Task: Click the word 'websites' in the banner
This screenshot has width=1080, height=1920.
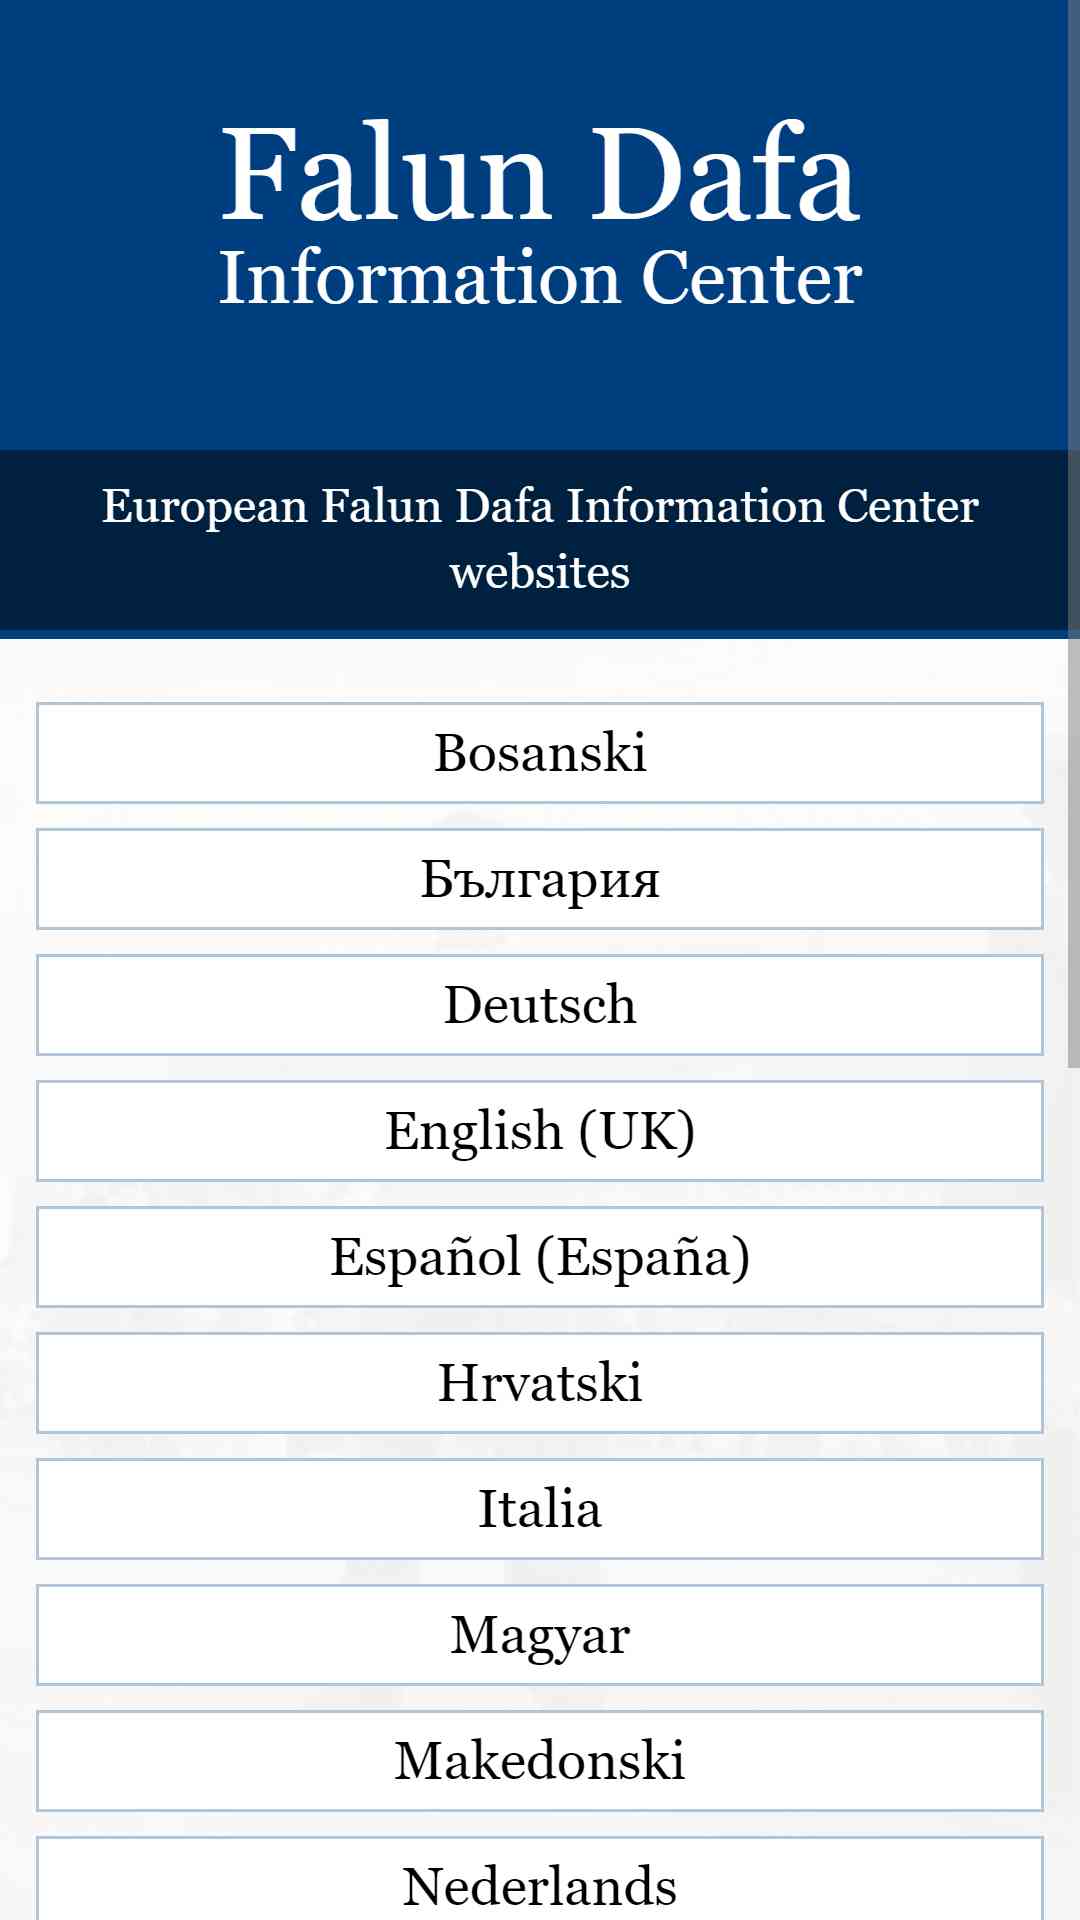Action: click(540, 573)
